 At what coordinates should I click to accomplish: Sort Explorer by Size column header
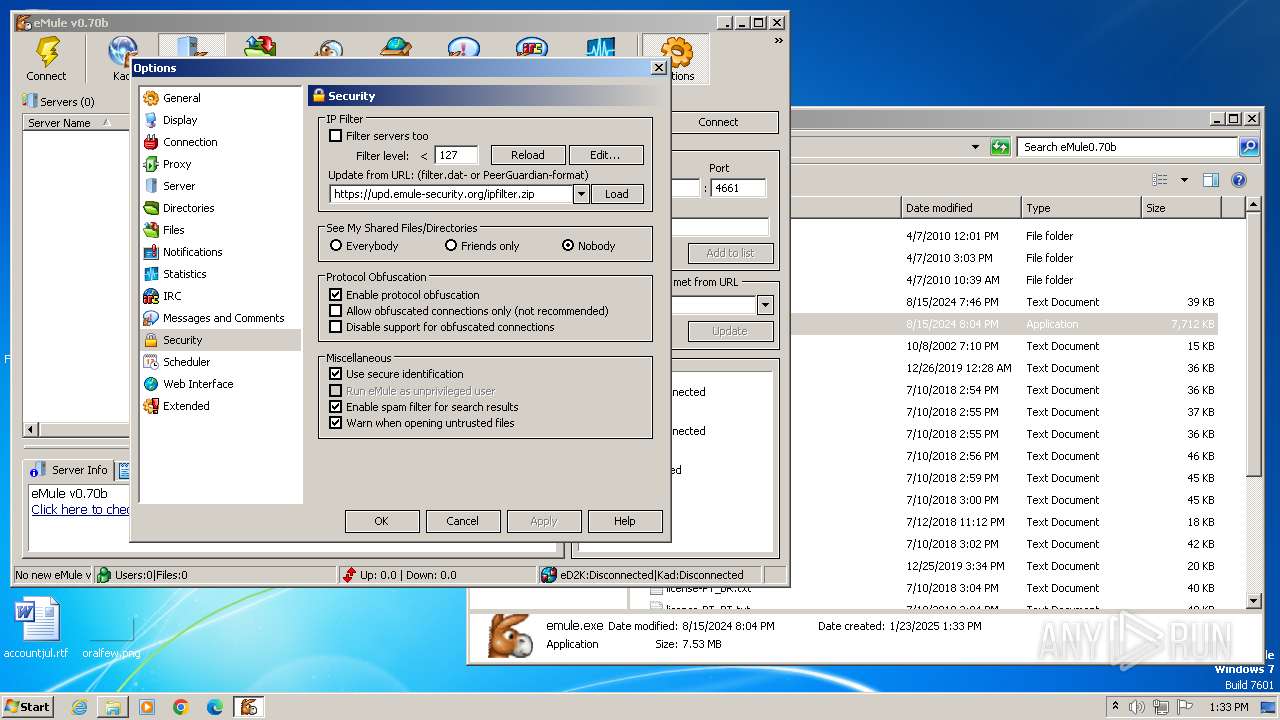tap(1181, 208)
